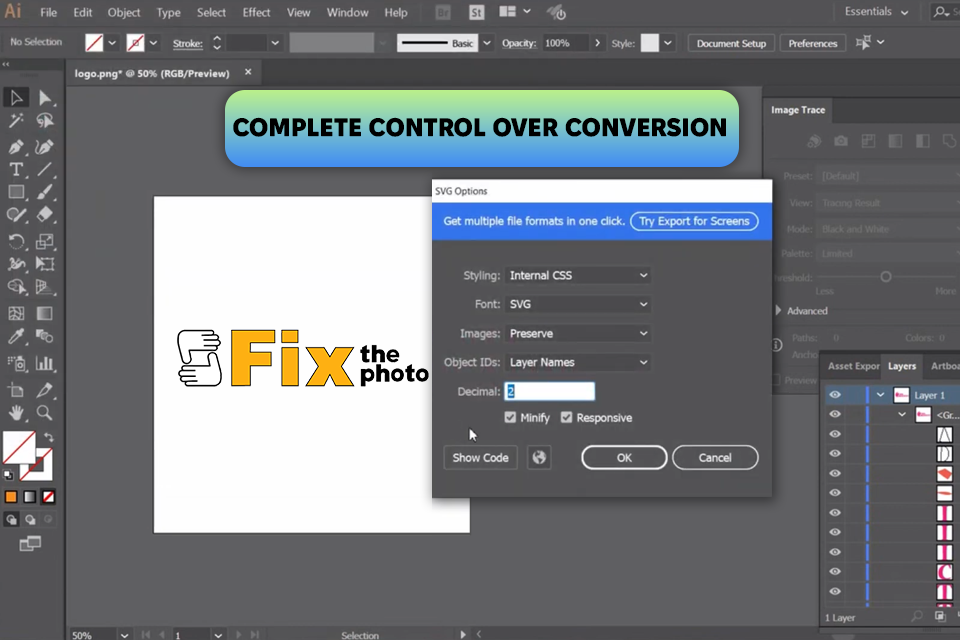960x640 pixels.
Task: Select the Selection tool arrow
Action: [17, 97]
